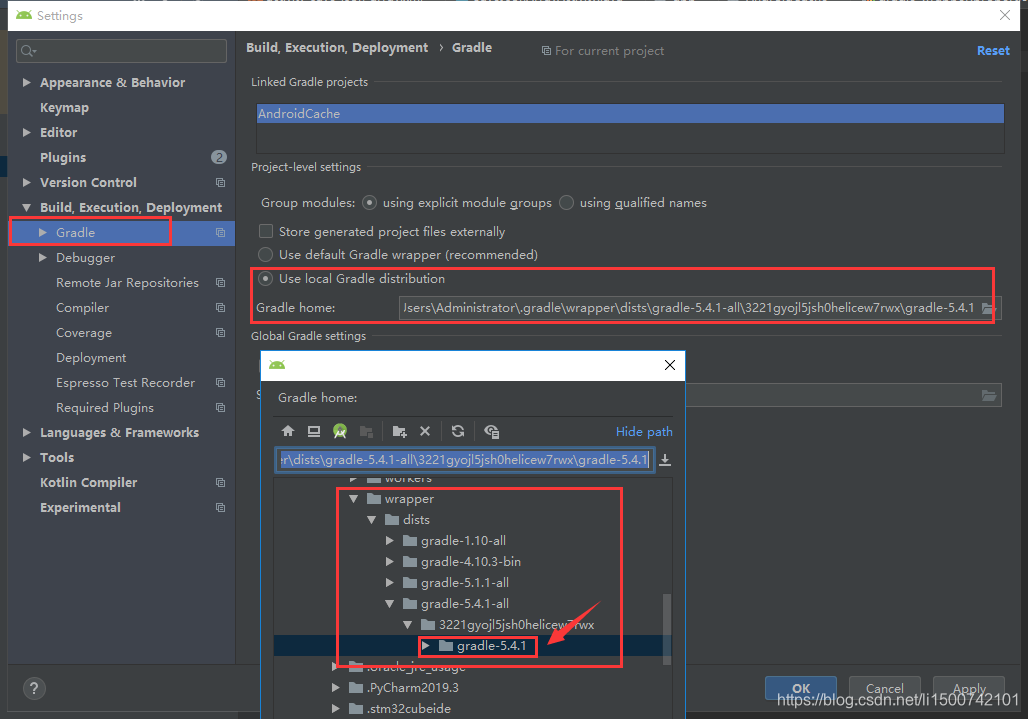Click the Desktop directory toolbar icon

click(314, 431)
